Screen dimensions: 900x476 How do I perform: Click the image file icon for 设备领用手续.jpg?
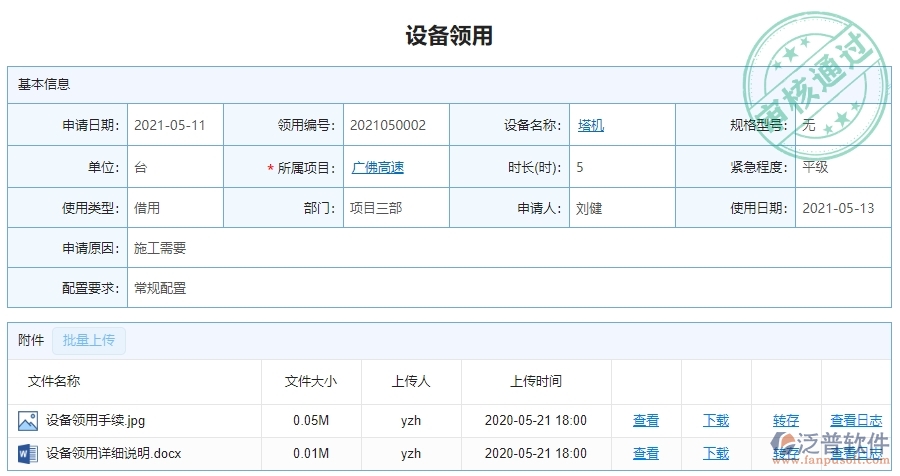point(28,421)
